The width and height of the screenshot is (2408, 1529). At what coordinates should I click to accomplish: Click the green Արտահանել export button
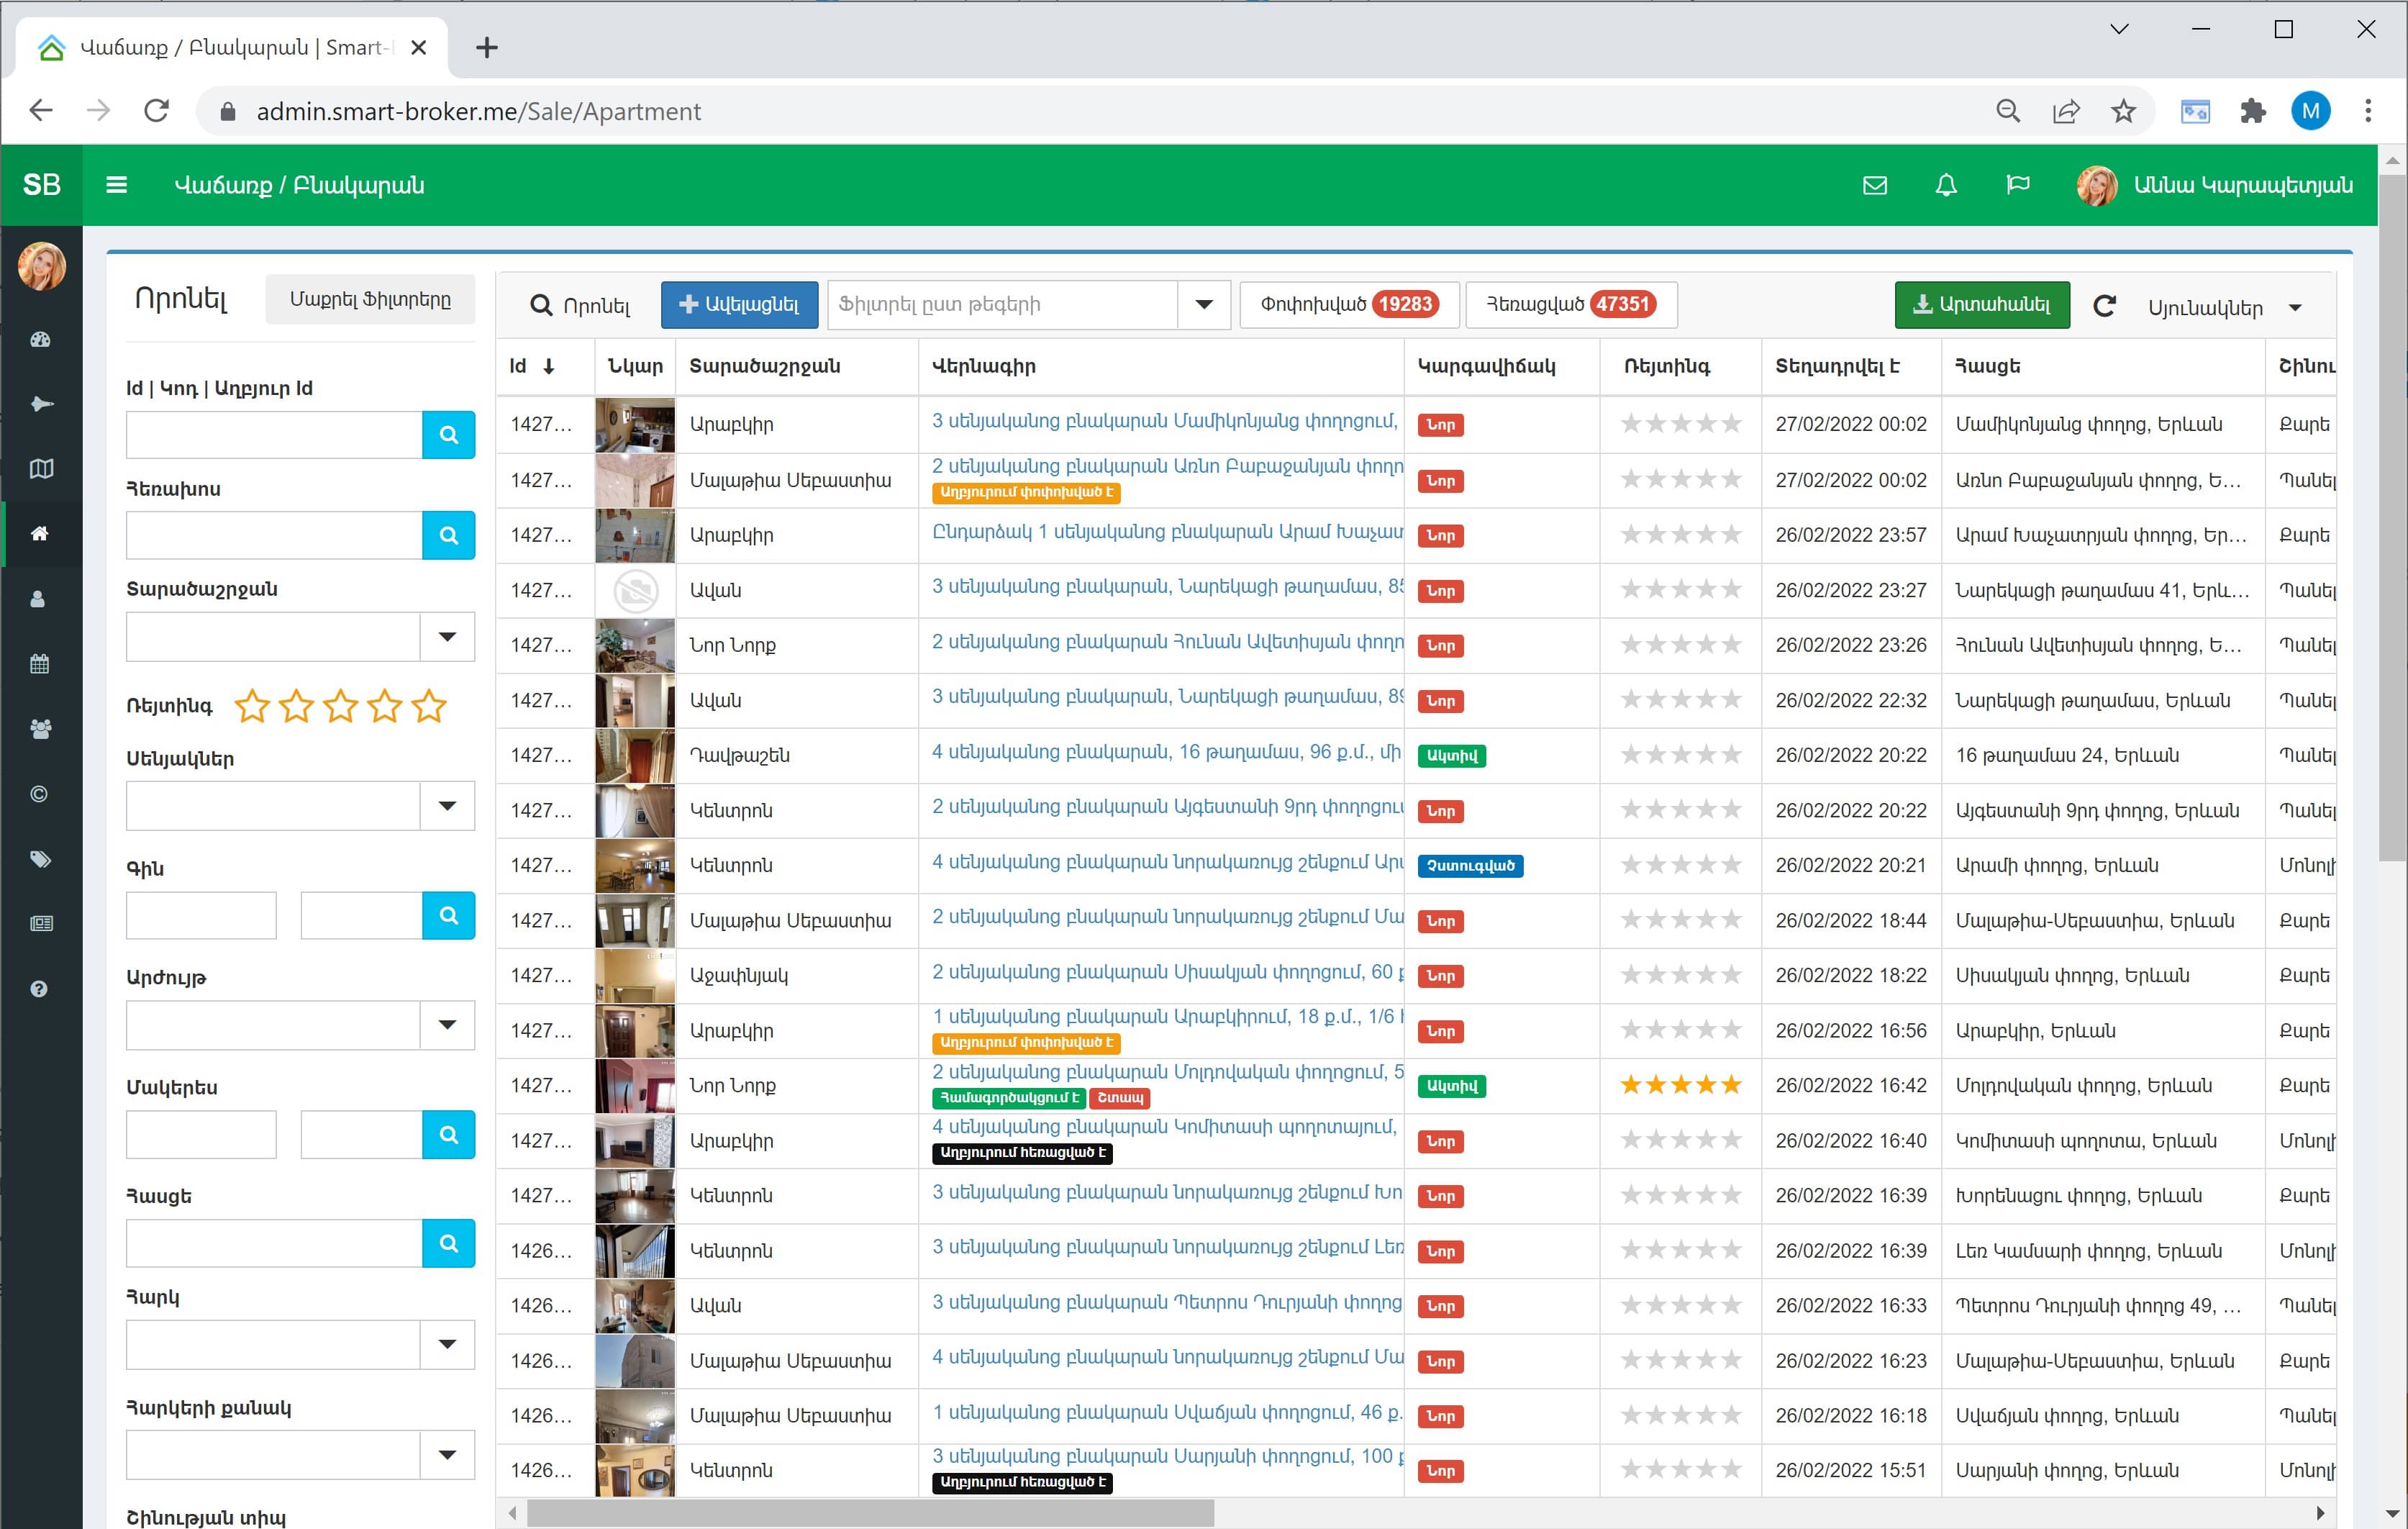(x=1982, y=305)
